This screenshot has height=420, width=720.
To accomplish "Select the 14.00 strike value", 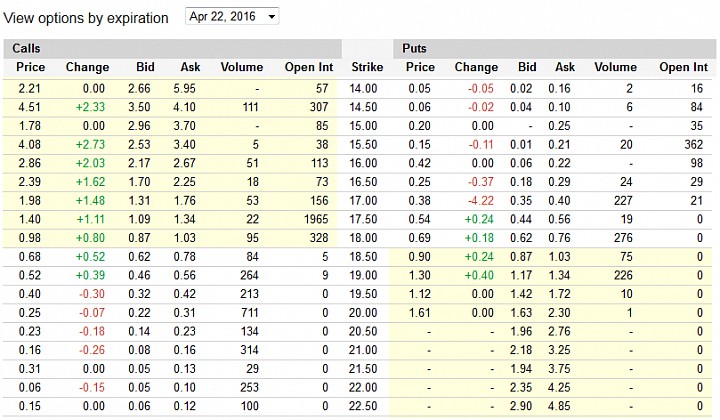I will click(x=363, y=88).
